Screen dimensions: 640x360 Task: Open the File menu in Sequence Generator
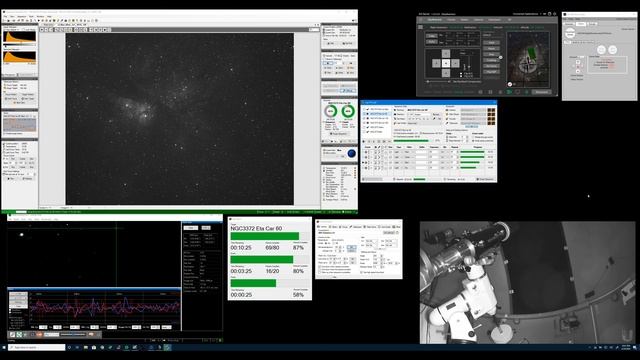point(5,17)
